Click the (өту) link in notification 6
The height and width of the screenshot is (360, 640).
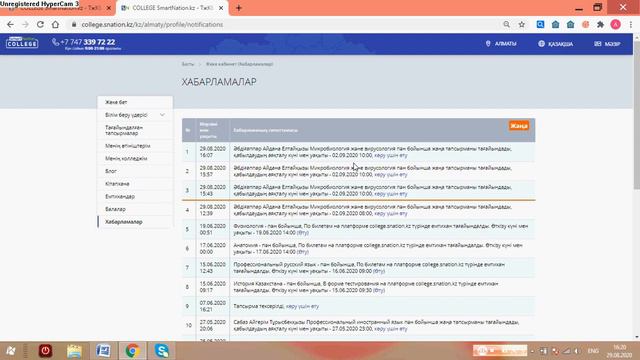coord(302,252)
